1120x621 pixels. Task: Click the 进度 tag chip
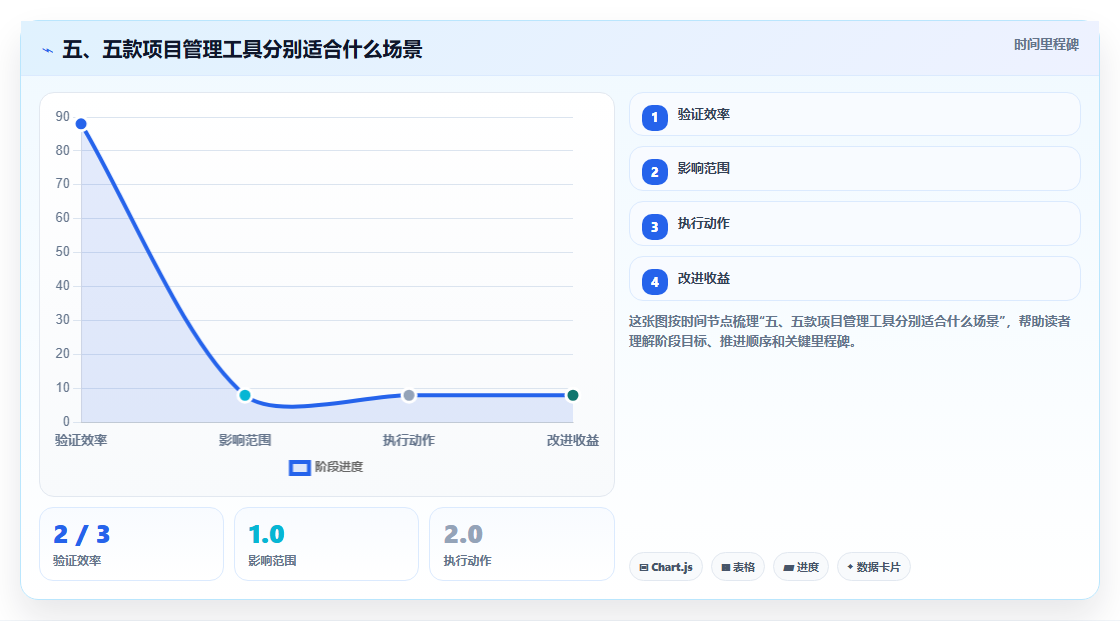801,567
